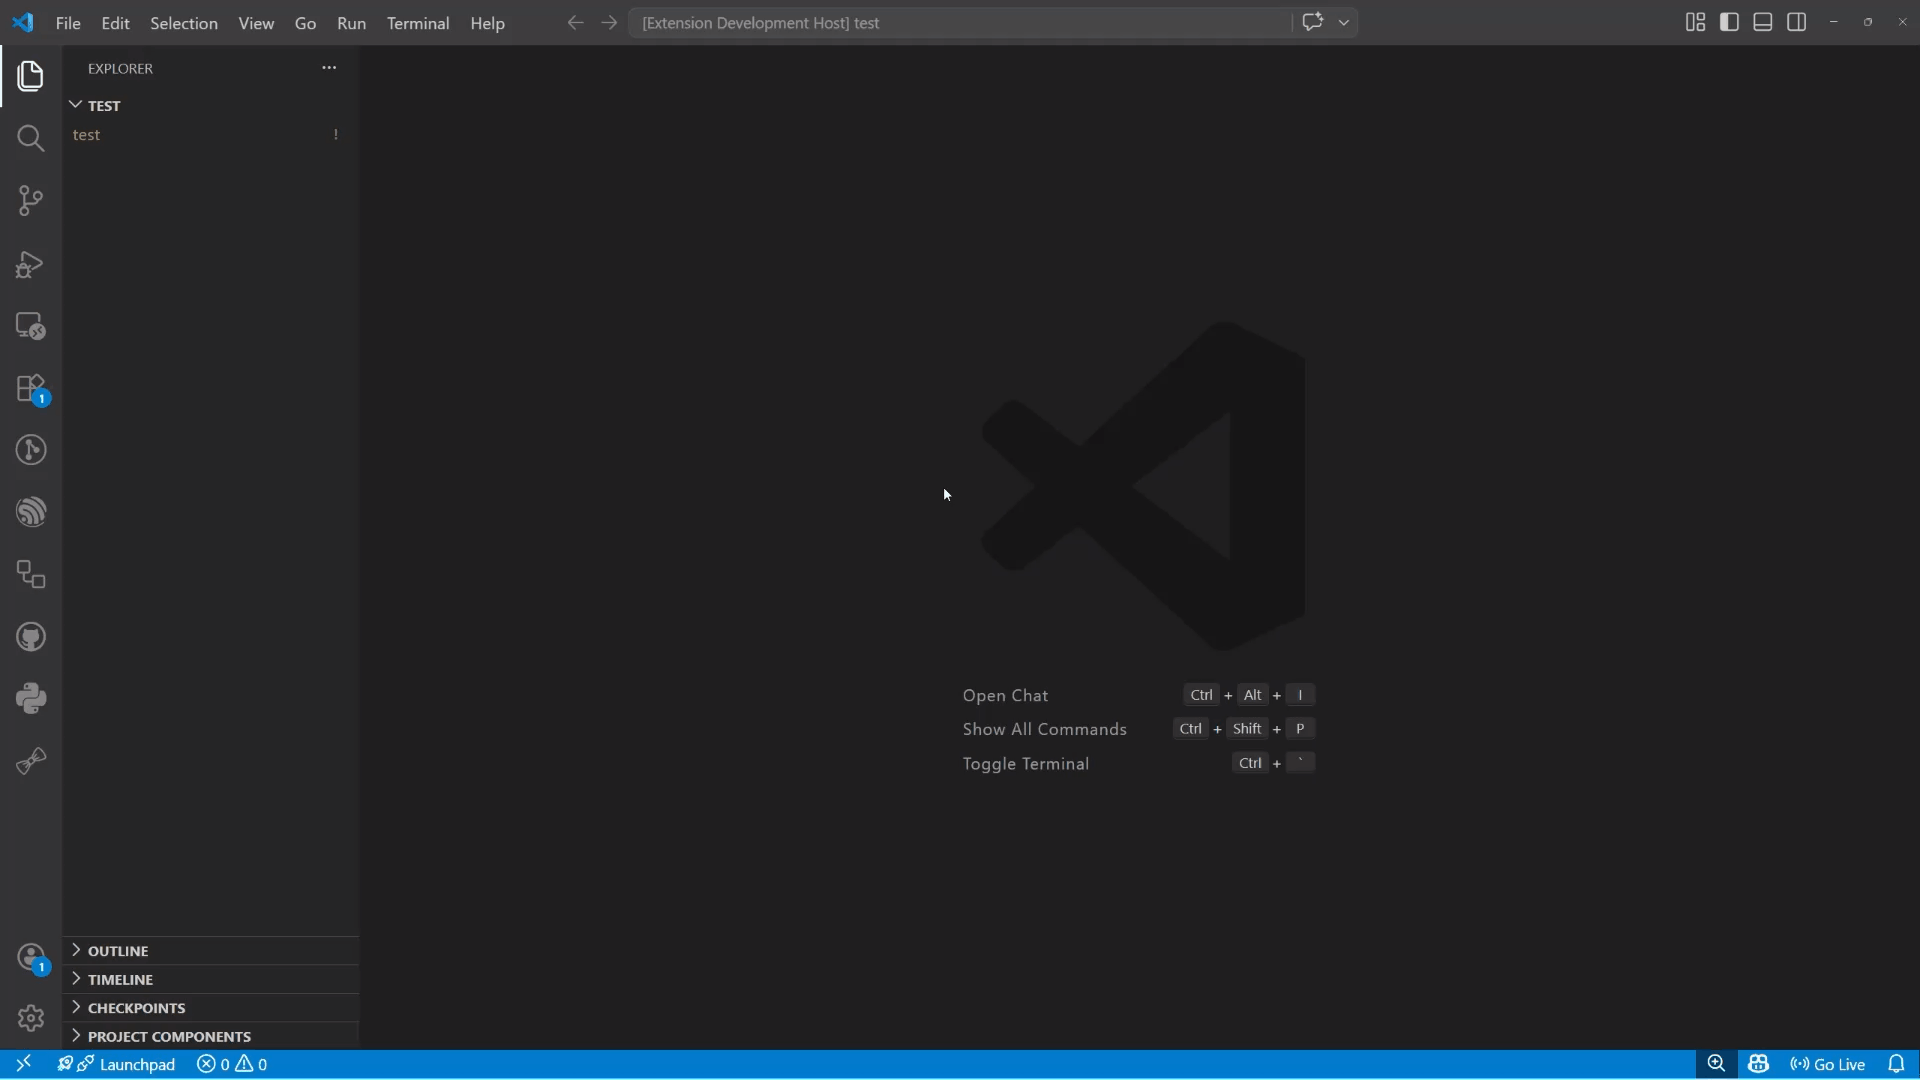Open the GitLens view in activity bar
Image resolution: width=1920 pixels, height=1080 pixels.
[31, 450]
